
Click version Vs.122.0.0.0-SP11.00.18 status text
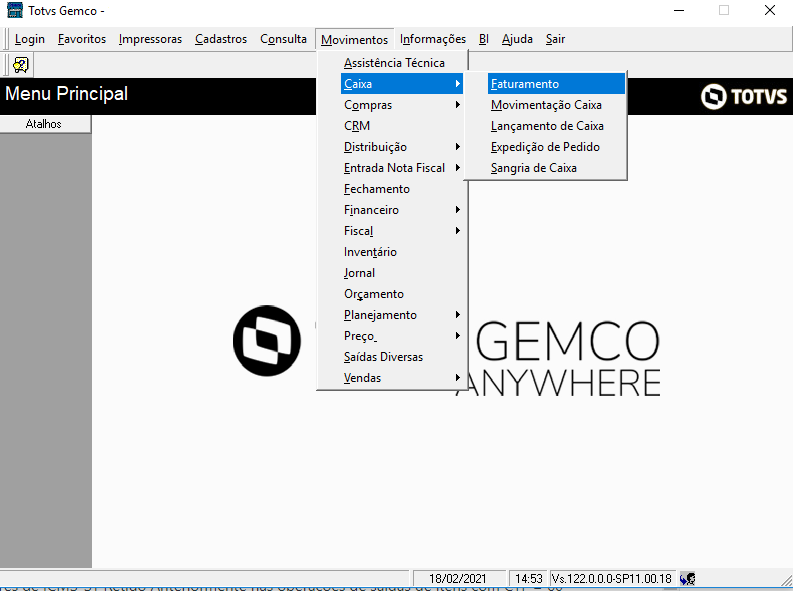point(611,578)
